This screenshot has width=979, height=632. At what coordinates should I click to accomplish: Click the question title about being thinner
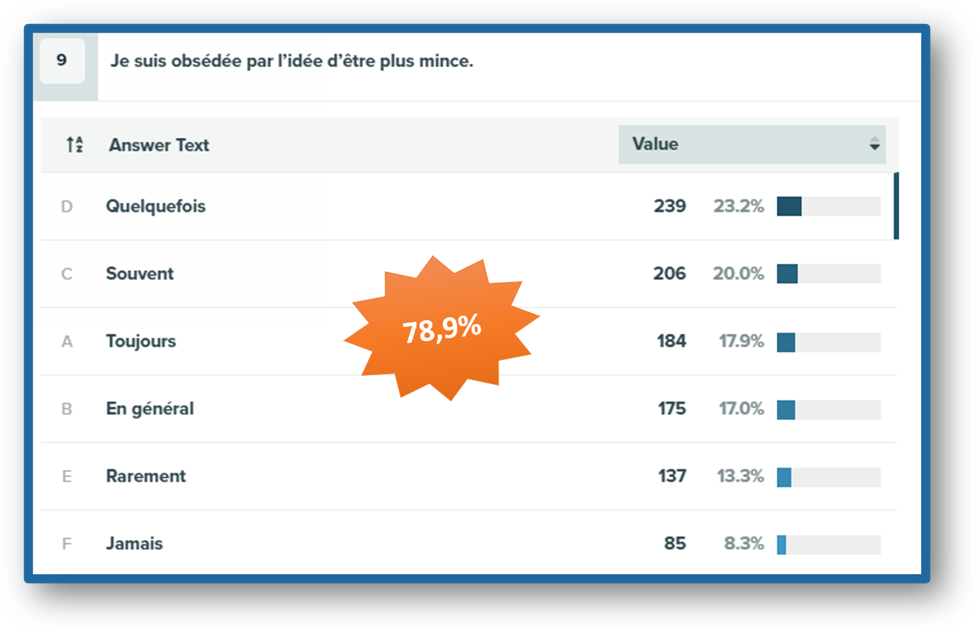tap(292, 61)
